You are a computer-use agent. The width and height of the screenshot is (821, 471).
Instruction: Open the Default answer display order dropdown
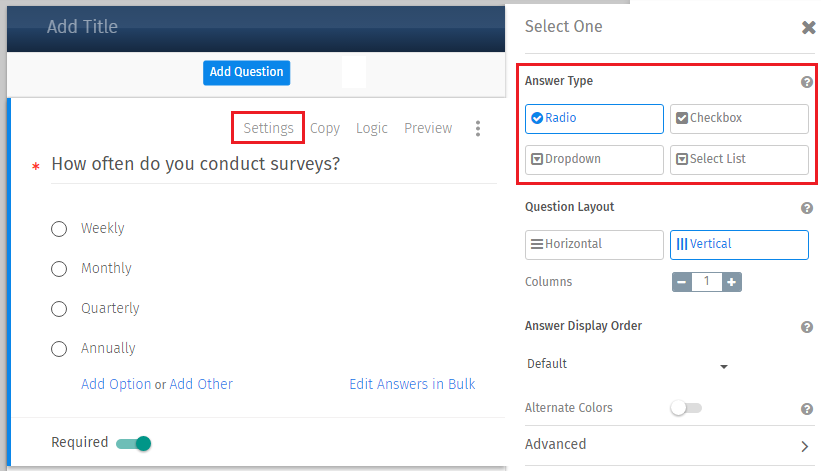627,364
